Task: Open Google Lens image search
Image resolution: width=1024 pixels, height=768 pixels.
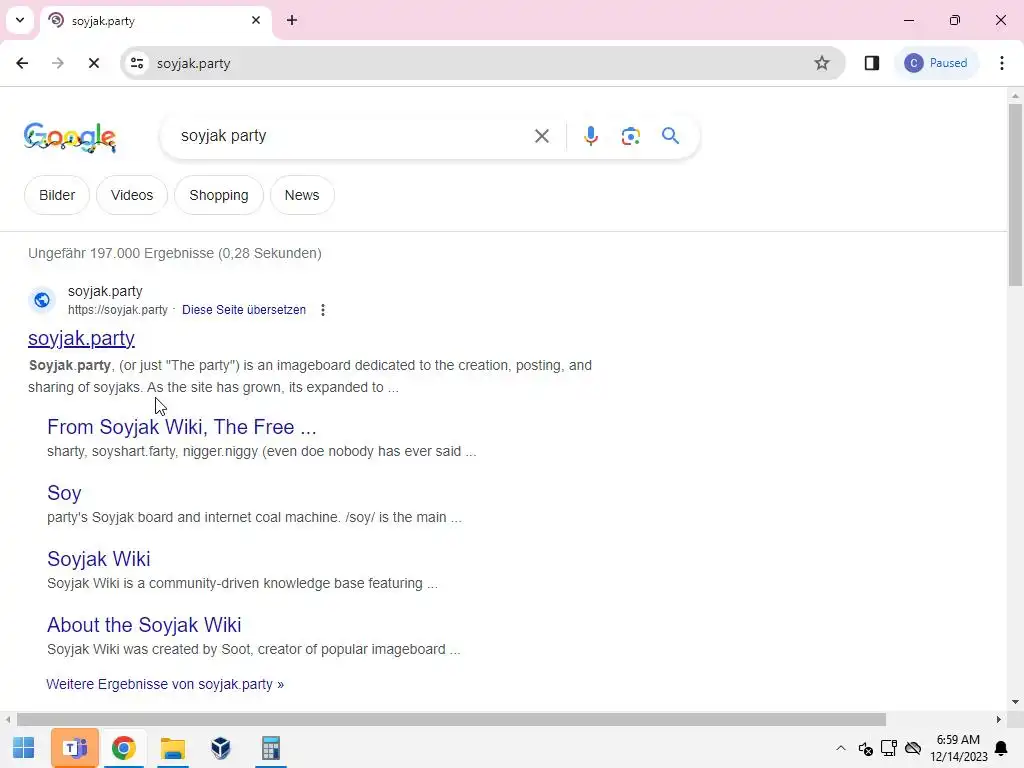Action: point(631,136)
